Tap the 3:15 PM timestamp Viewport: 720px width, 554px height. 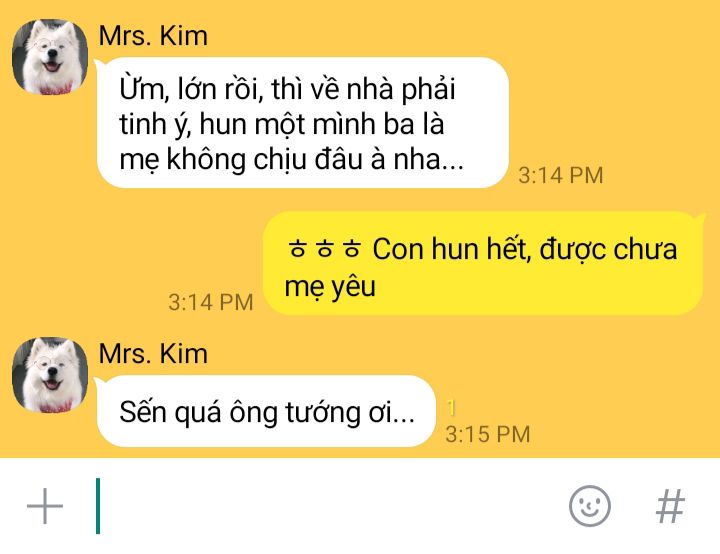point(488,434)
